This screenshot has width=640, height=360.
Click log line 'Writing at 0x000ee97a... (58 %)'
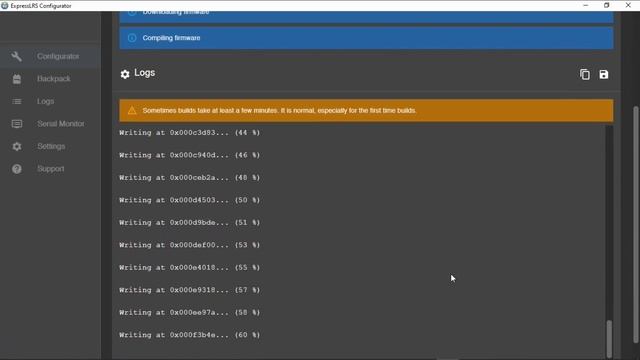pos(189,312)
